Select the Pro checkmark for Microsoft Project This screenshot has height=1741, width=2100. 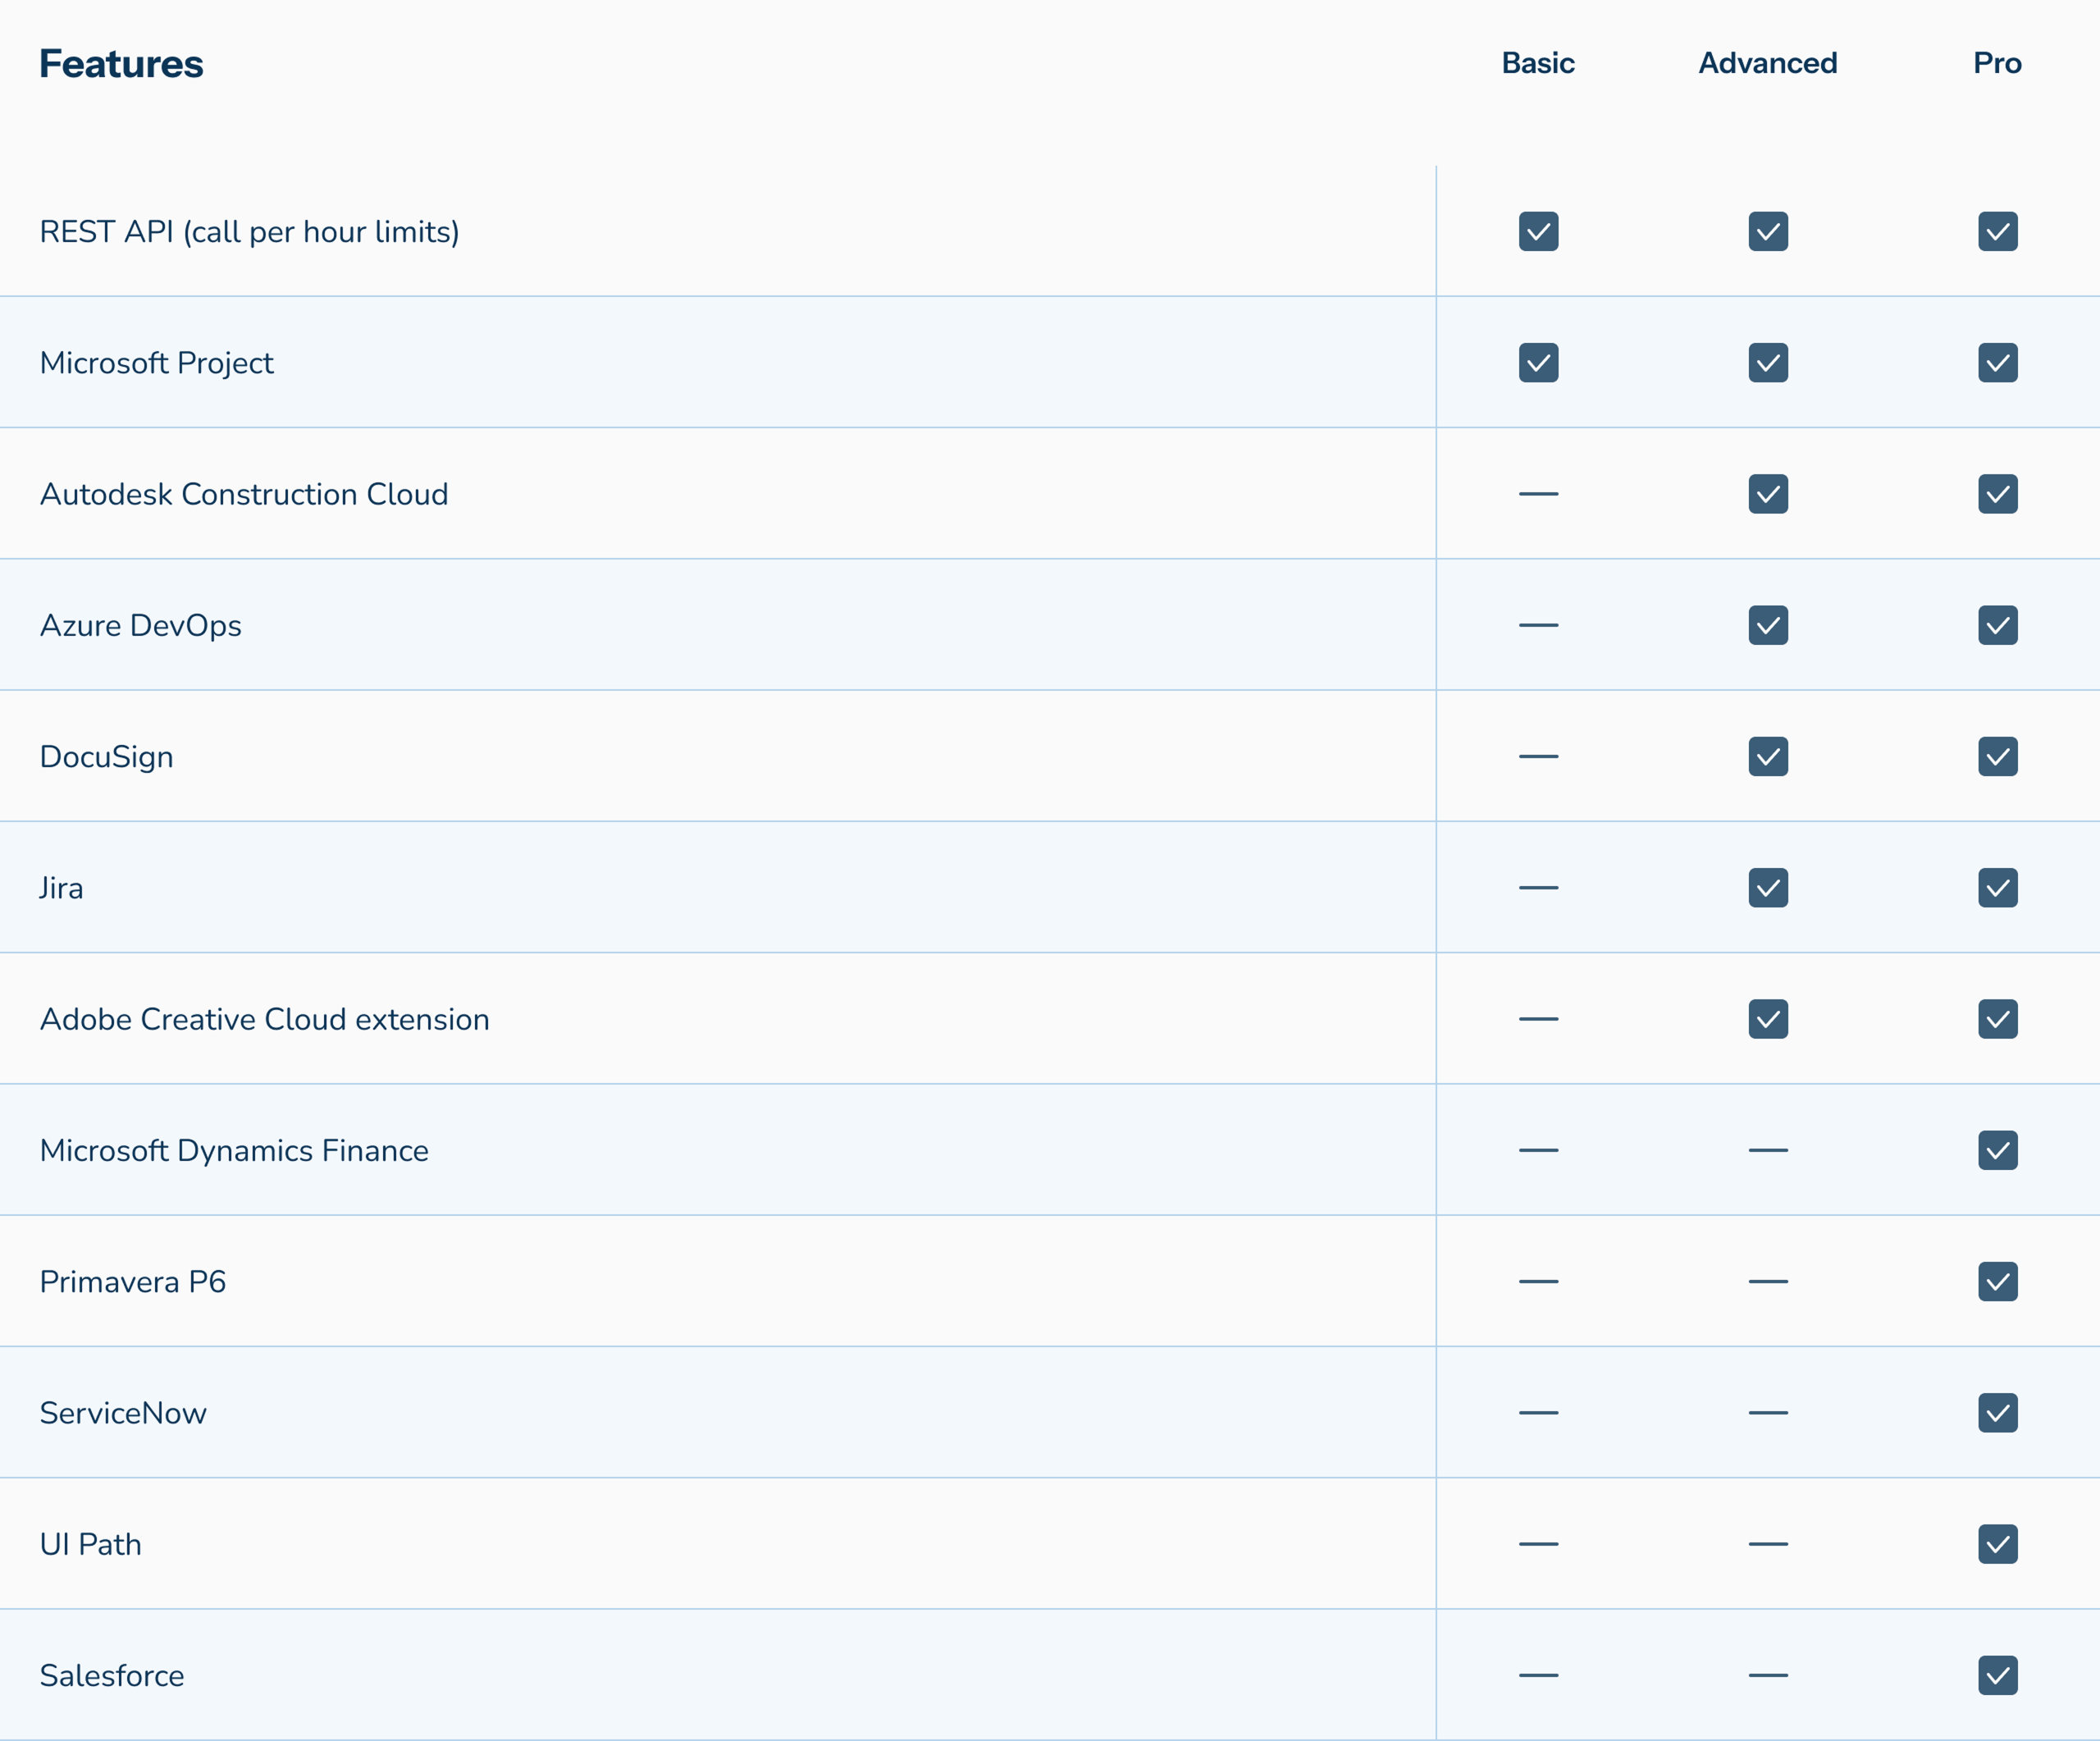1998,362
